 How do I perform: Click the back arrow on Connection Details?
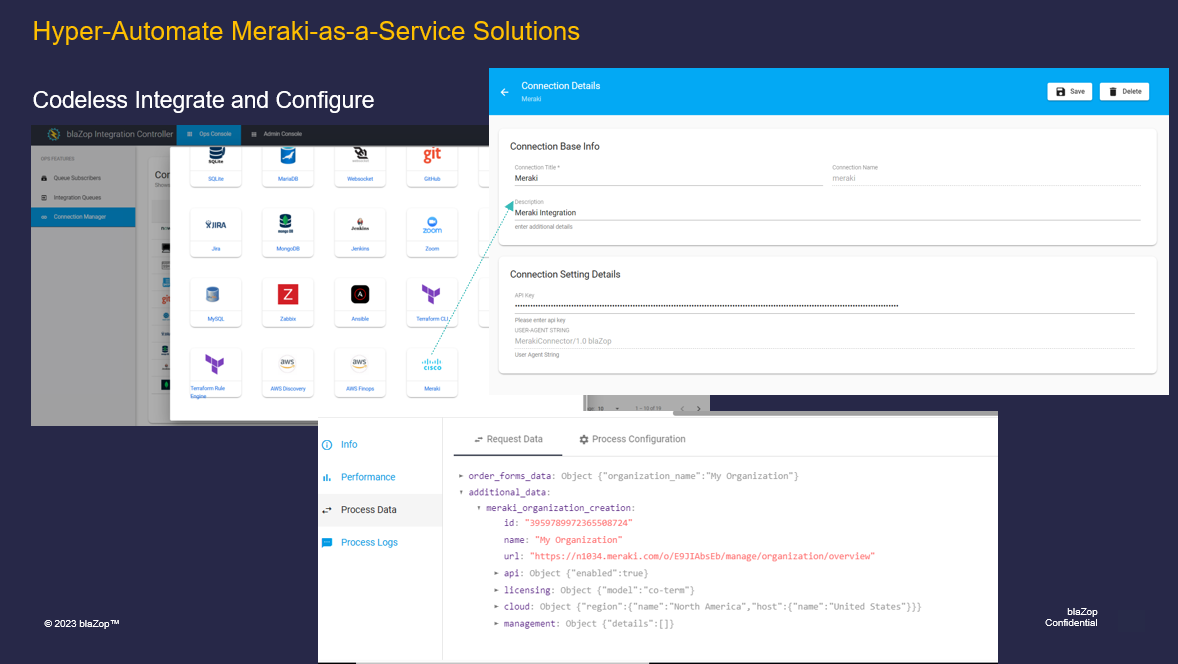pos(504,90)
